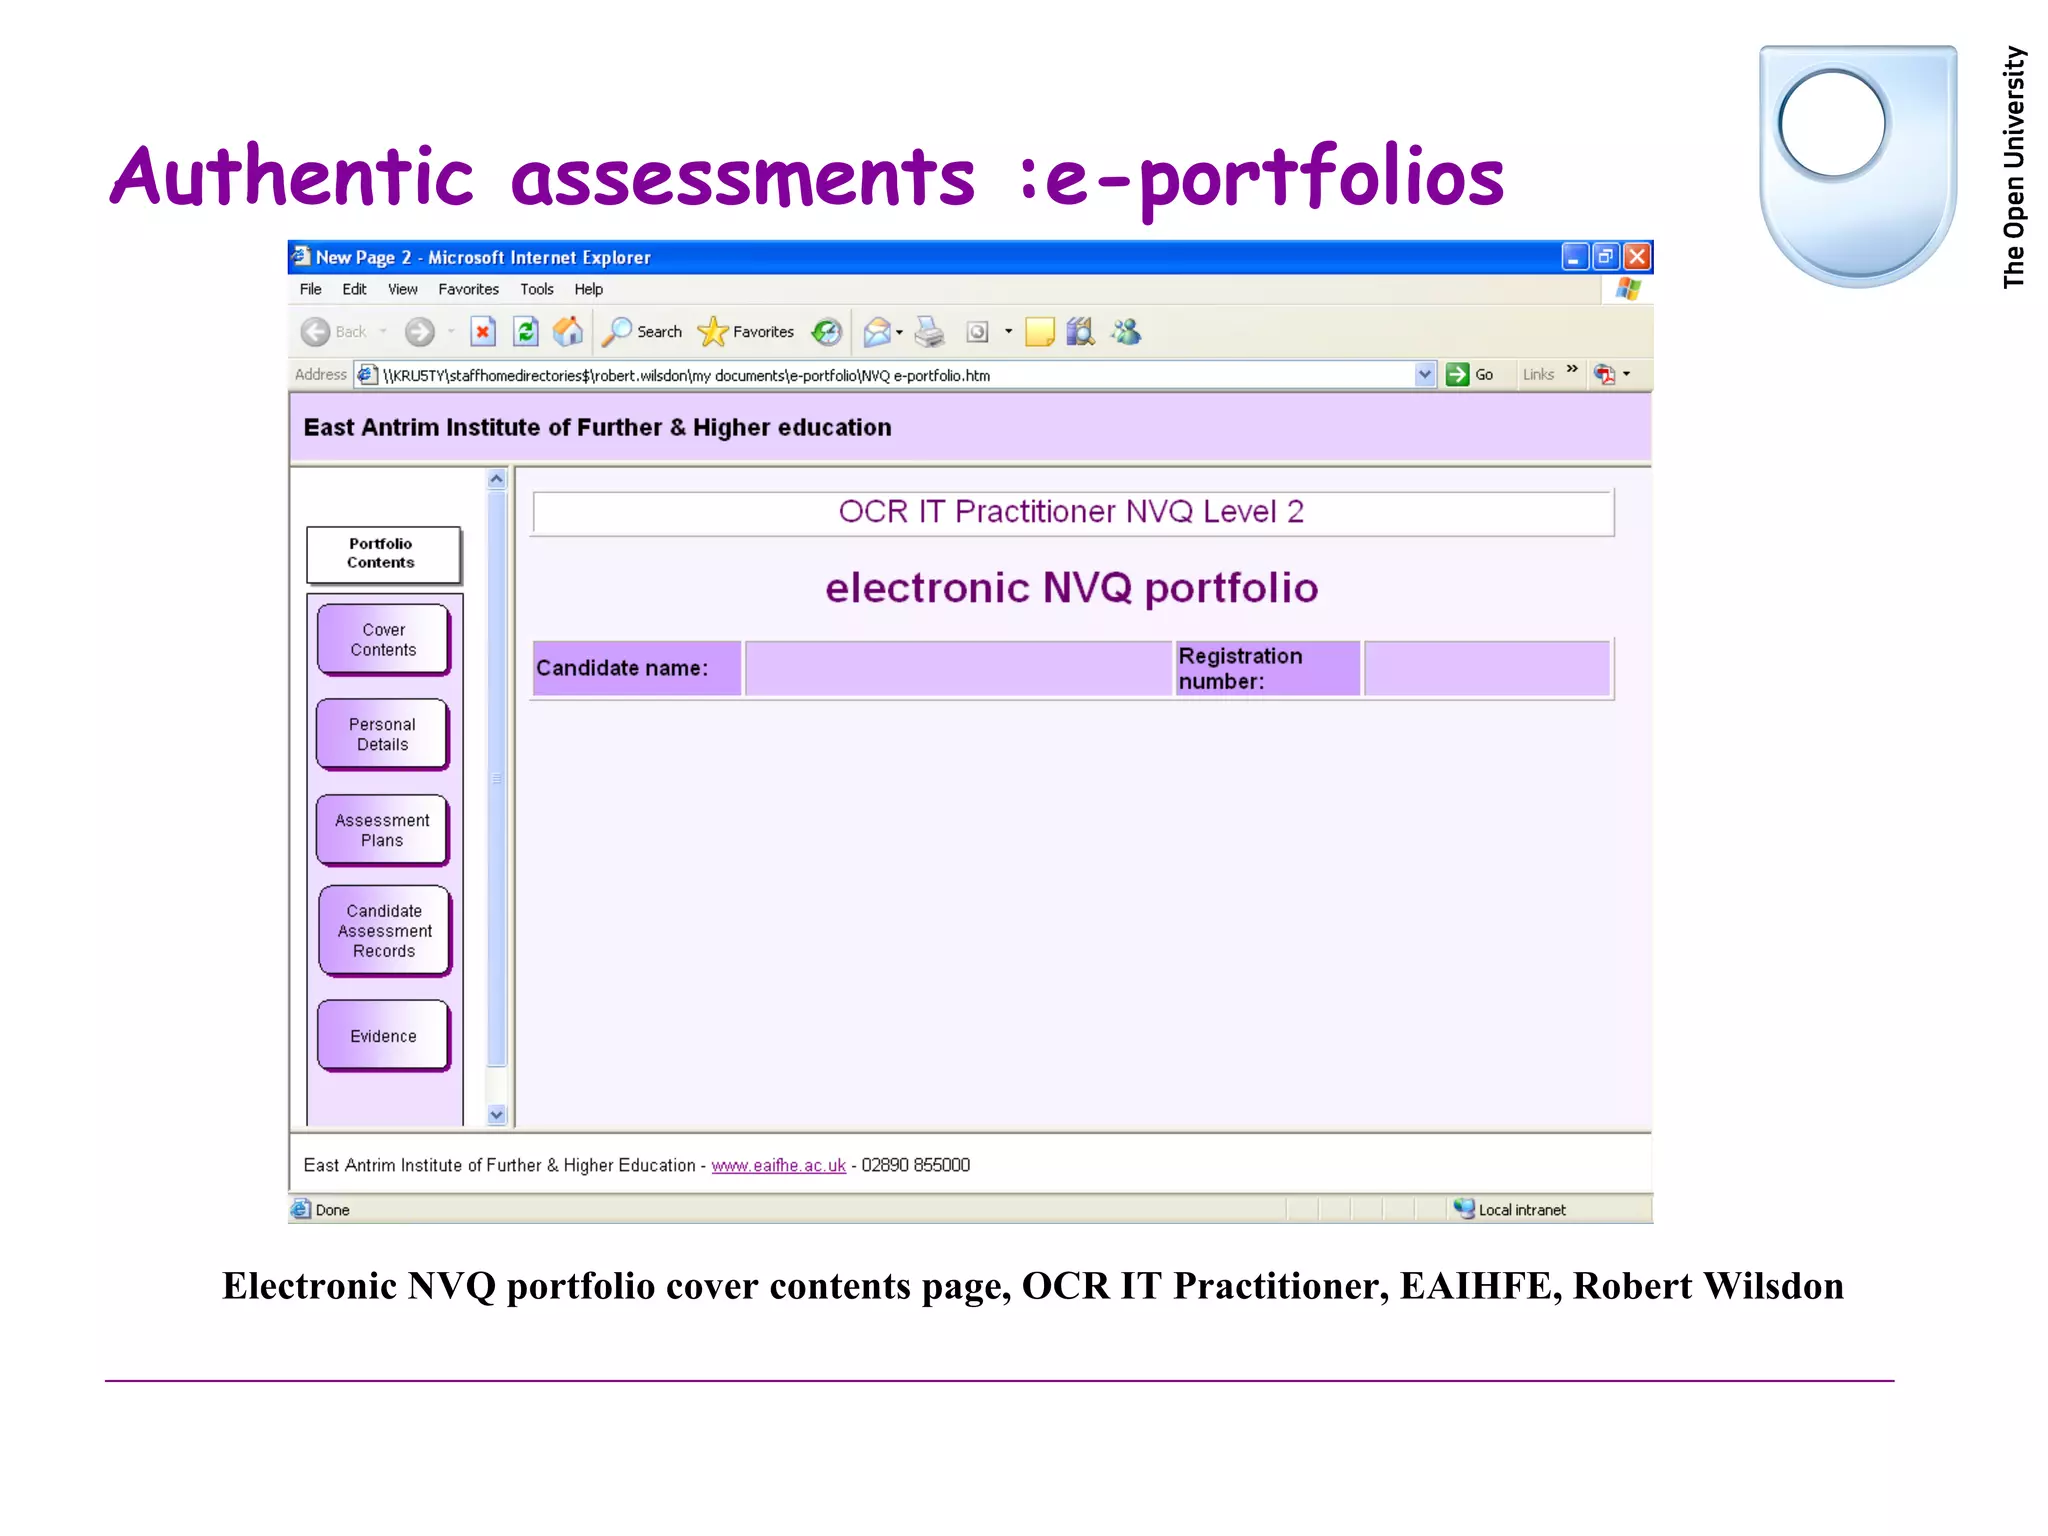Viewport: 2048px width, 1536px height.
Task: Click the empty Candidate name field cell
Action: point(958,668)
